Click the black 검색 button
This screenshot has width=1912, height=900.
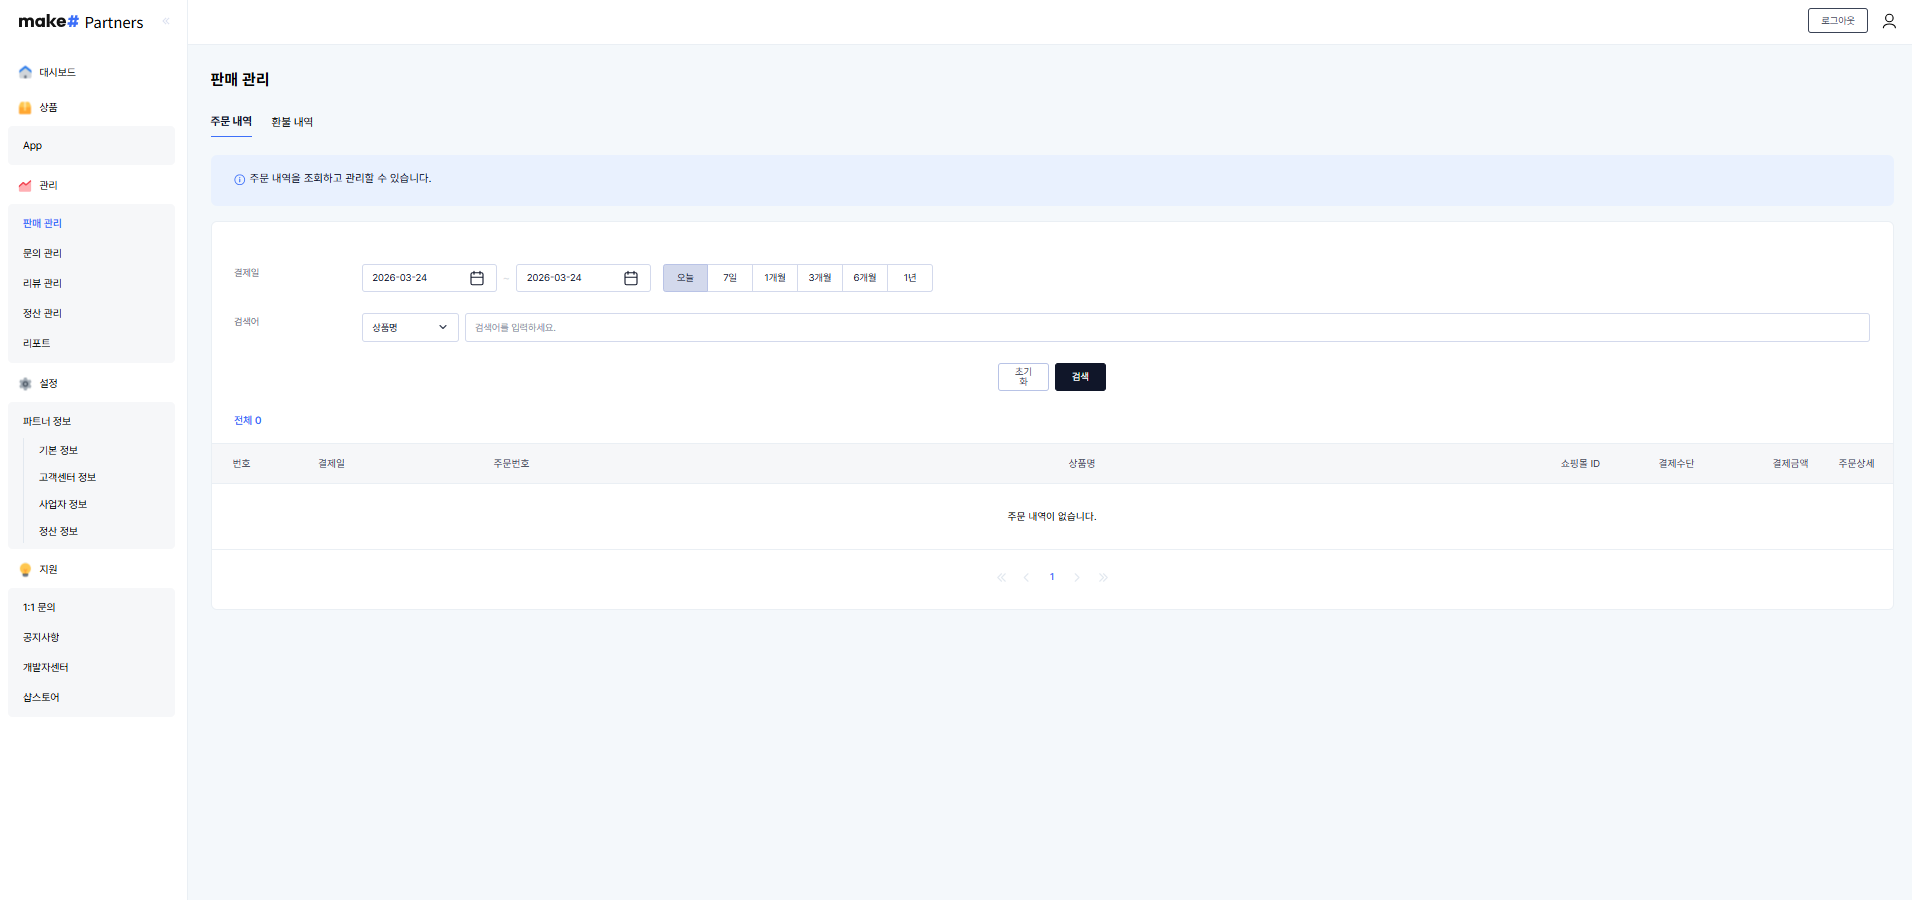pyautogui.click(x=1080, y=377)
